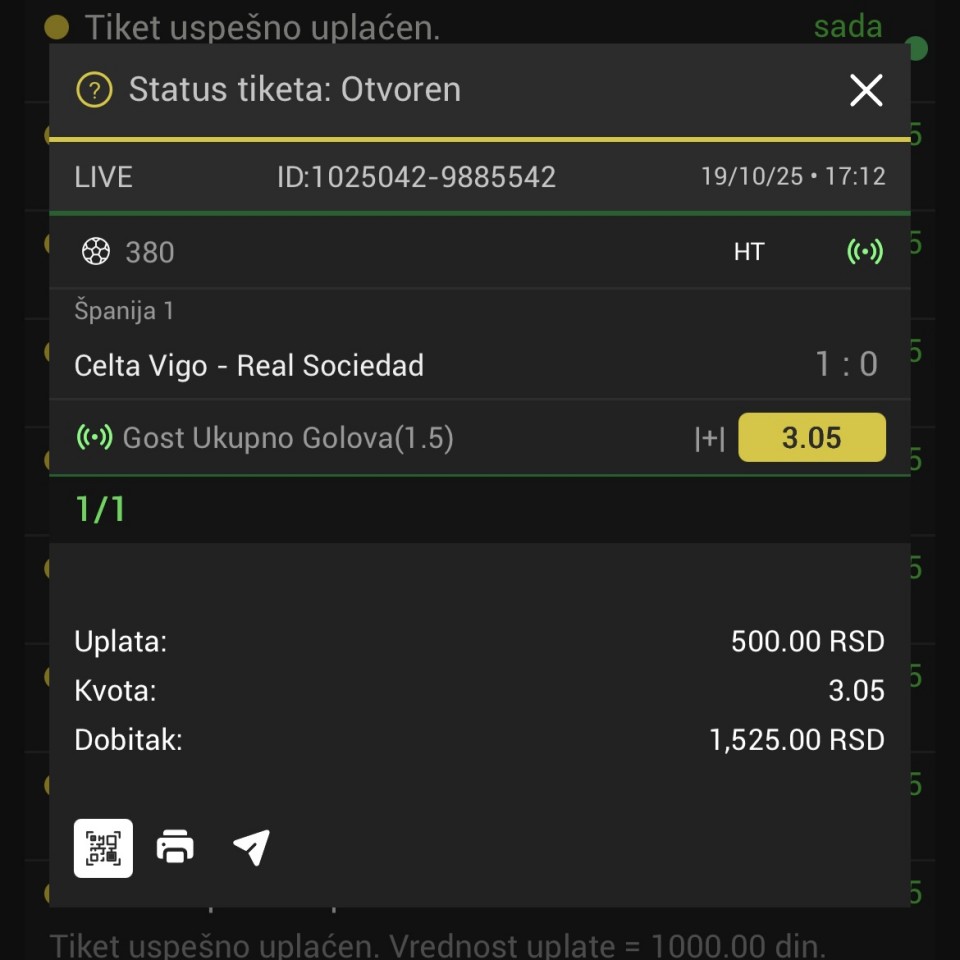The height and width of the screenshot is (960, 960).
Task: Click the green live signal icon beside HT
Action: click(x=865, y=252)
